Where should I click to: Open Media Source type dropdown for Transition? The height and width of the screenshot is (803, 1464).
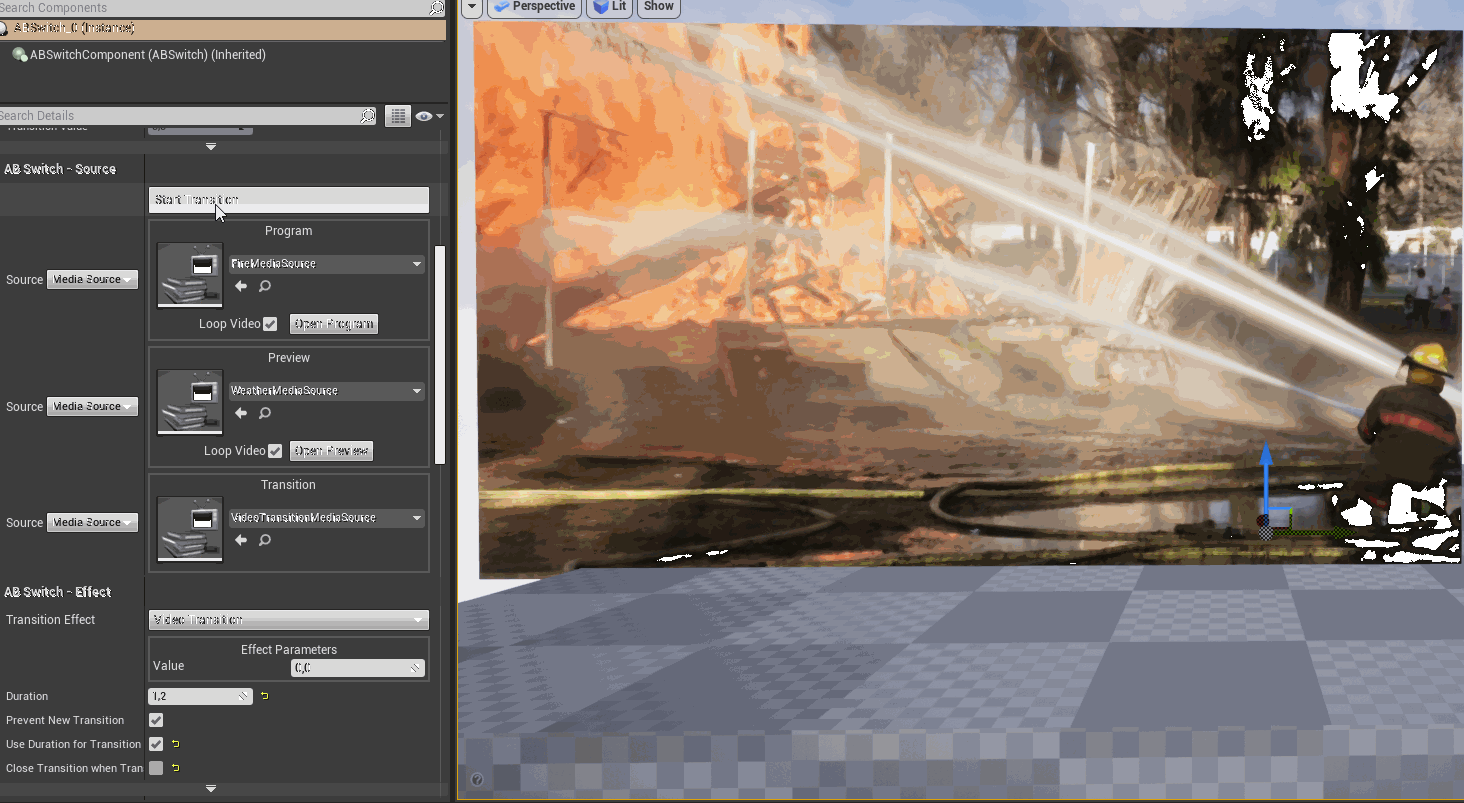point(92,522)
